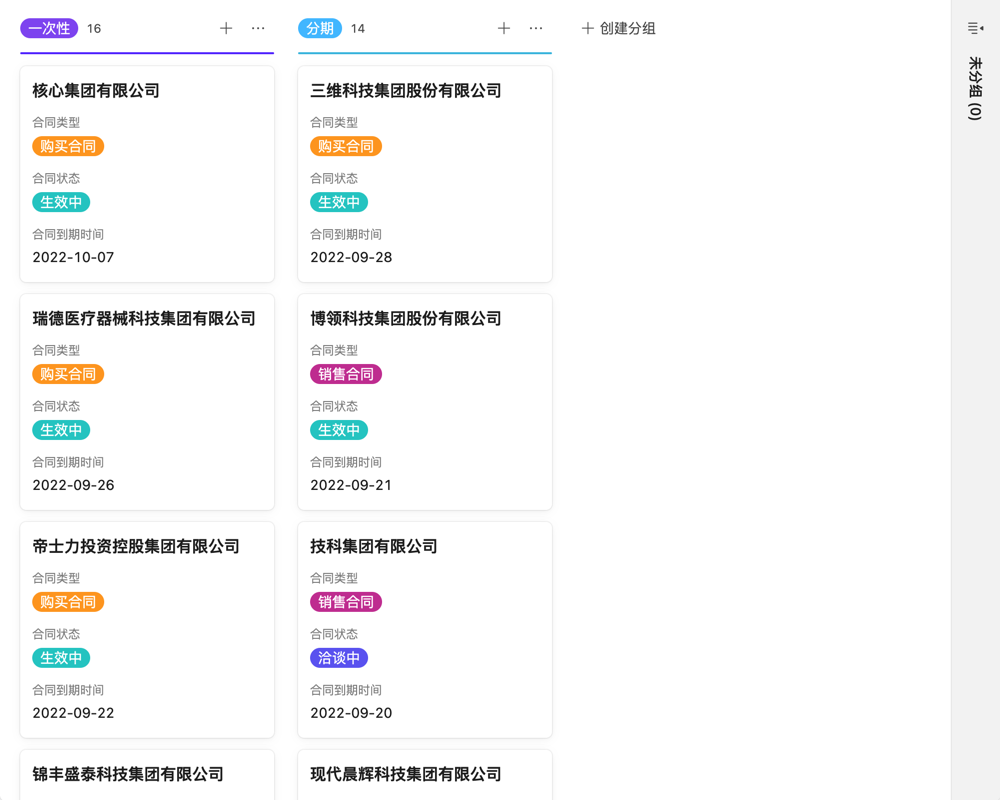Viewport: 1000px width, 800px height.
Task: Click the plus icon beside 创建分组
Action: [x=587, y=28]
